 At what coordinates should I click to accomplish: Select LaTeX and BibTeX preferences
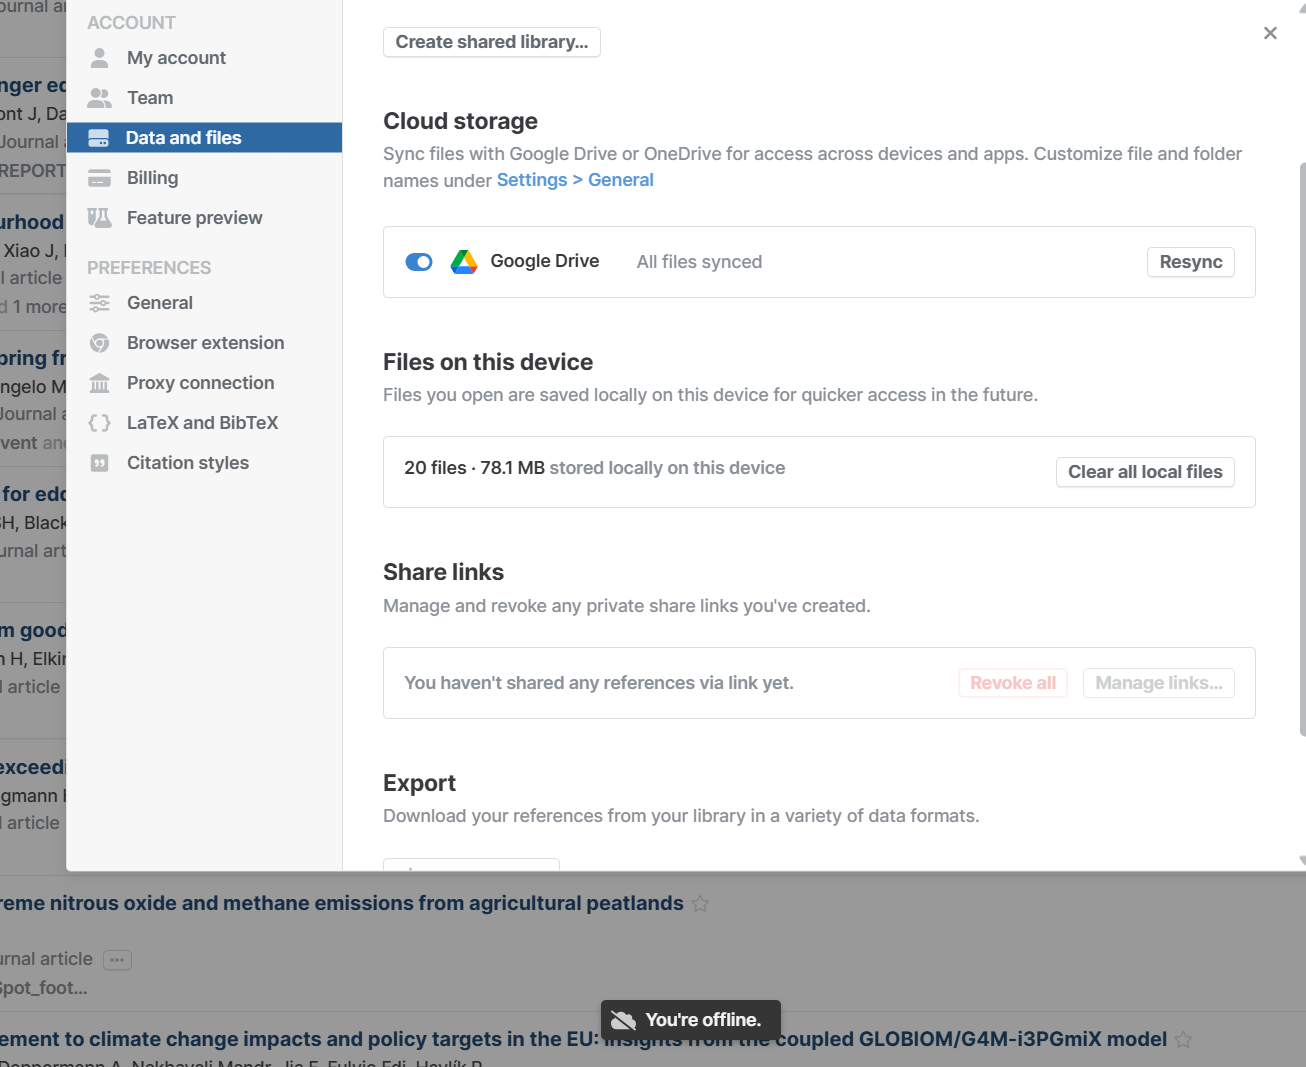[x=202, y=423]
